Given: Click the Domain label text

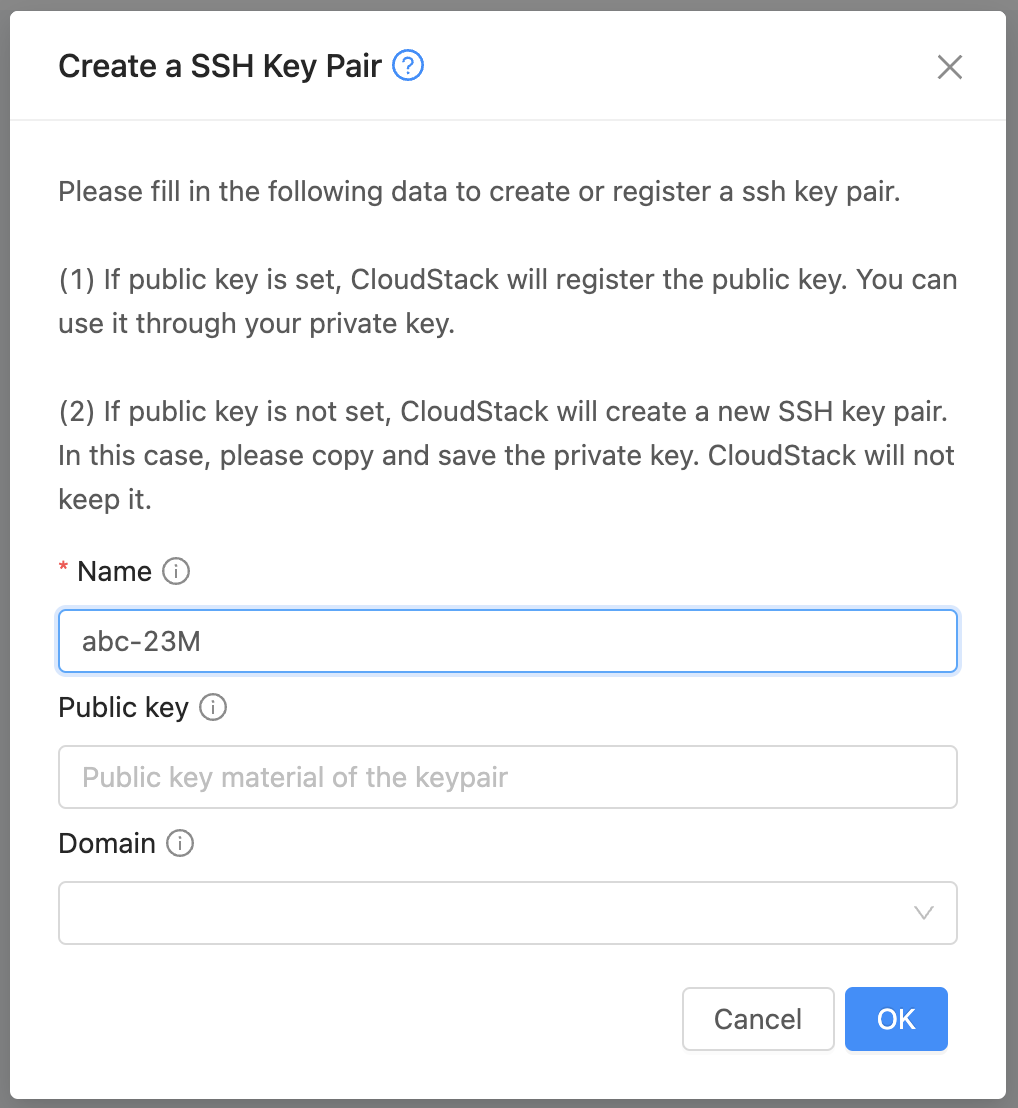Looking at the screenshot, I should 107,844.
